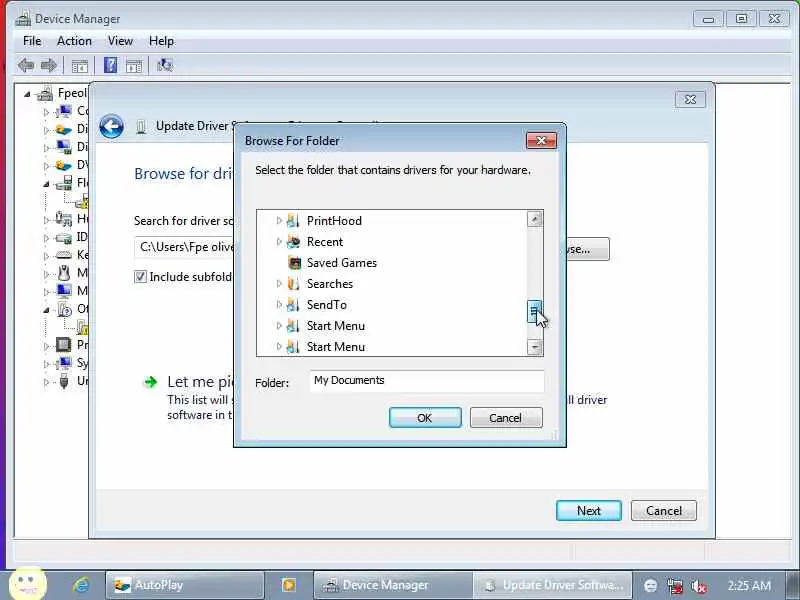Open the File menu

click(x=32, y=41)
